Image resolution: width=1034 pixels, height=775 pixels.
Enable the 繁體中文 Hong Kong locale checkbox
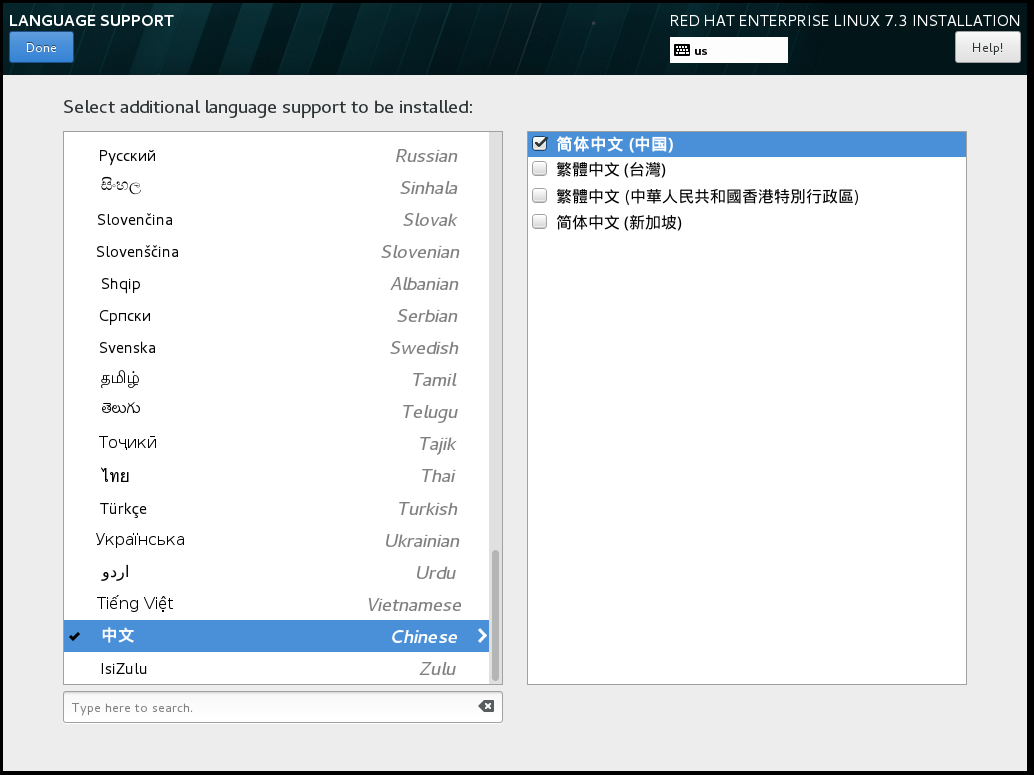[539, 195]
